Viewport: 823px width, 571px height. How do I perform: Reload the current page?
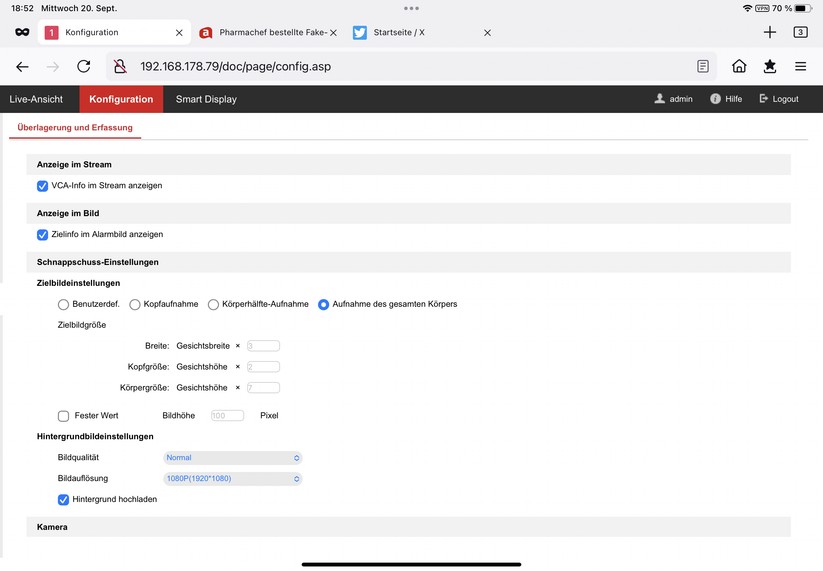tap(84, 66)
